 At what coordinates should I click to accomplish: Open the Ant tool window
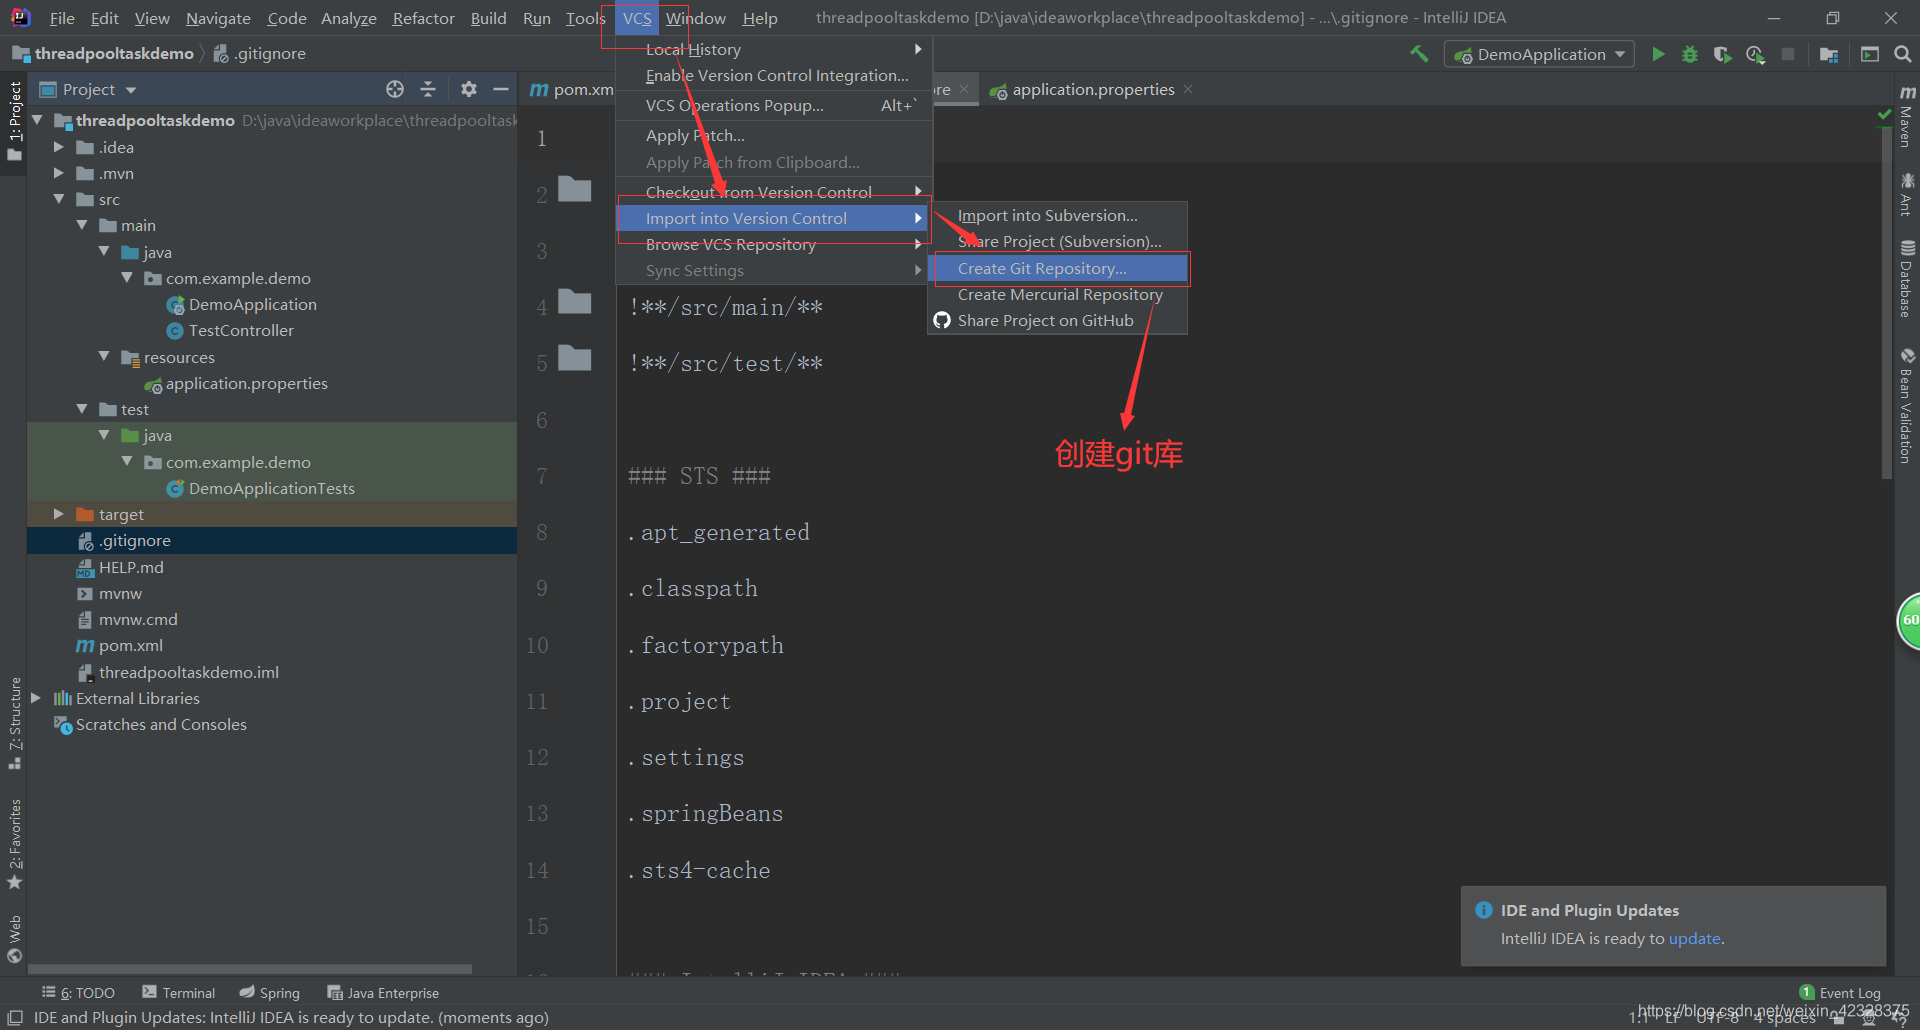tap(1907, 194)
